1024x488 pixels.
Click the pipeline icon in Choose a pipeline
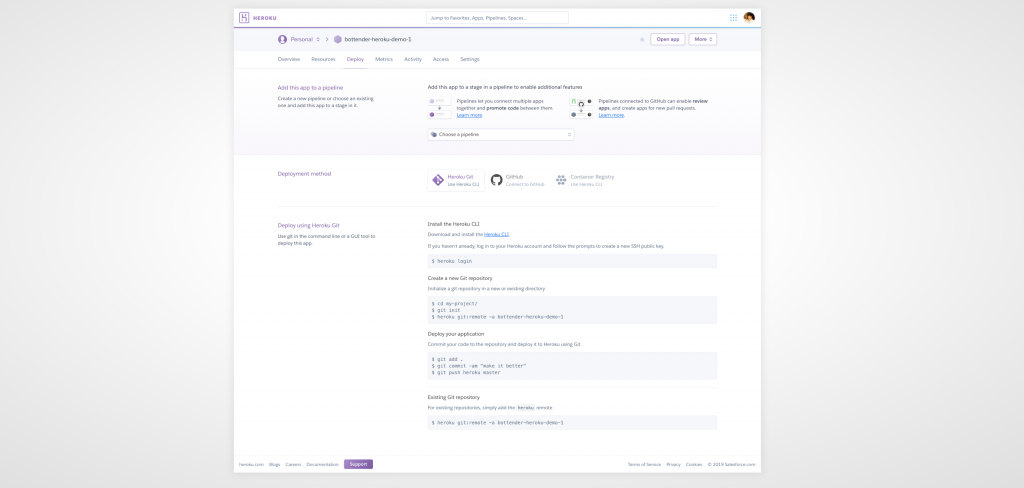(434, 134)
